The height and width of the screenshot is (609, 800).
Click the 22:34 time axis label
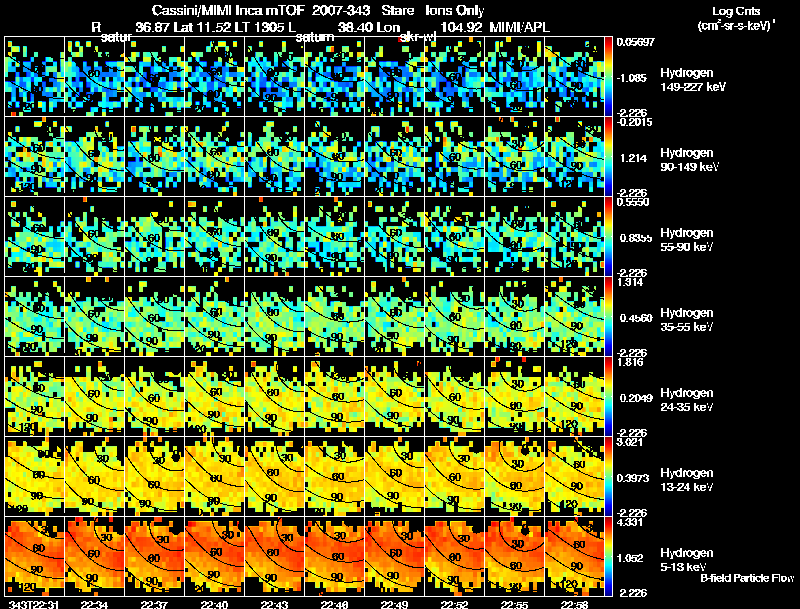[x=94, y=604]
